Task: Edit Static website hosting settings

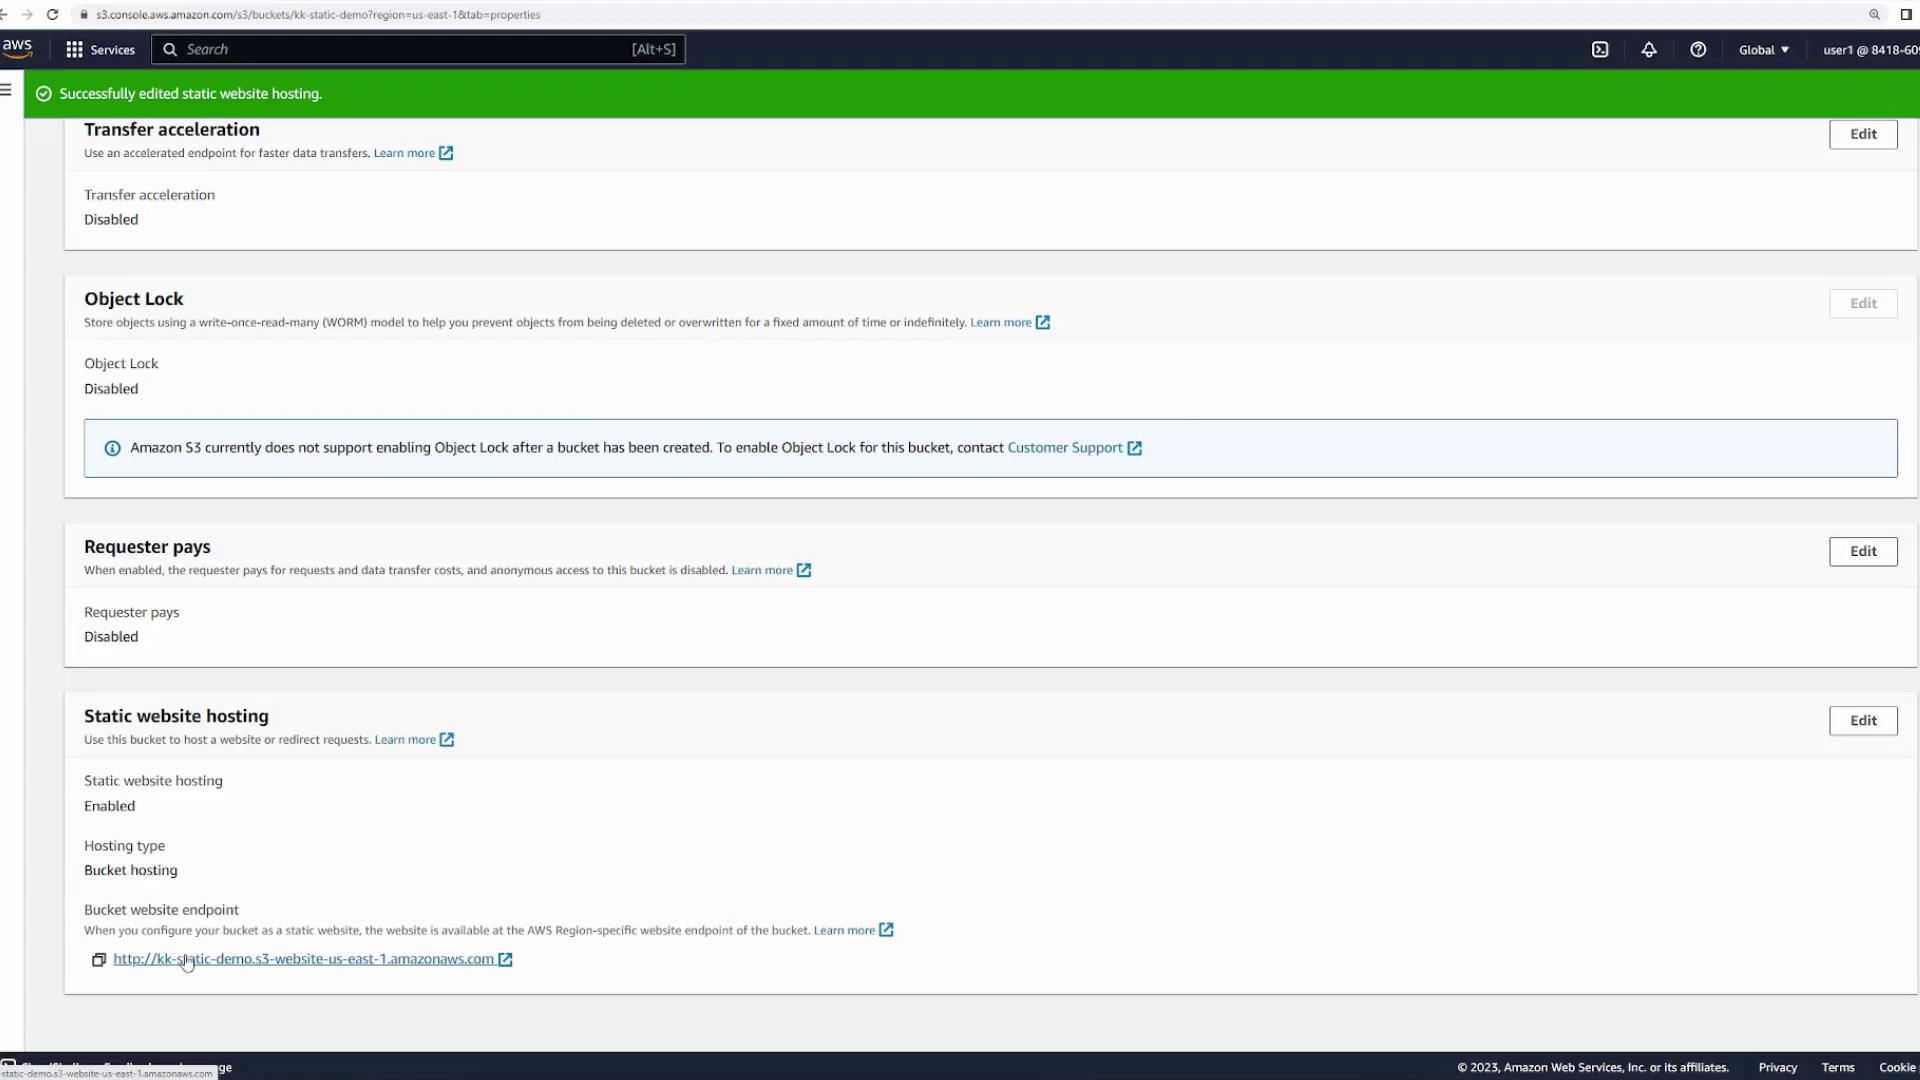Action: [1862, 721]
